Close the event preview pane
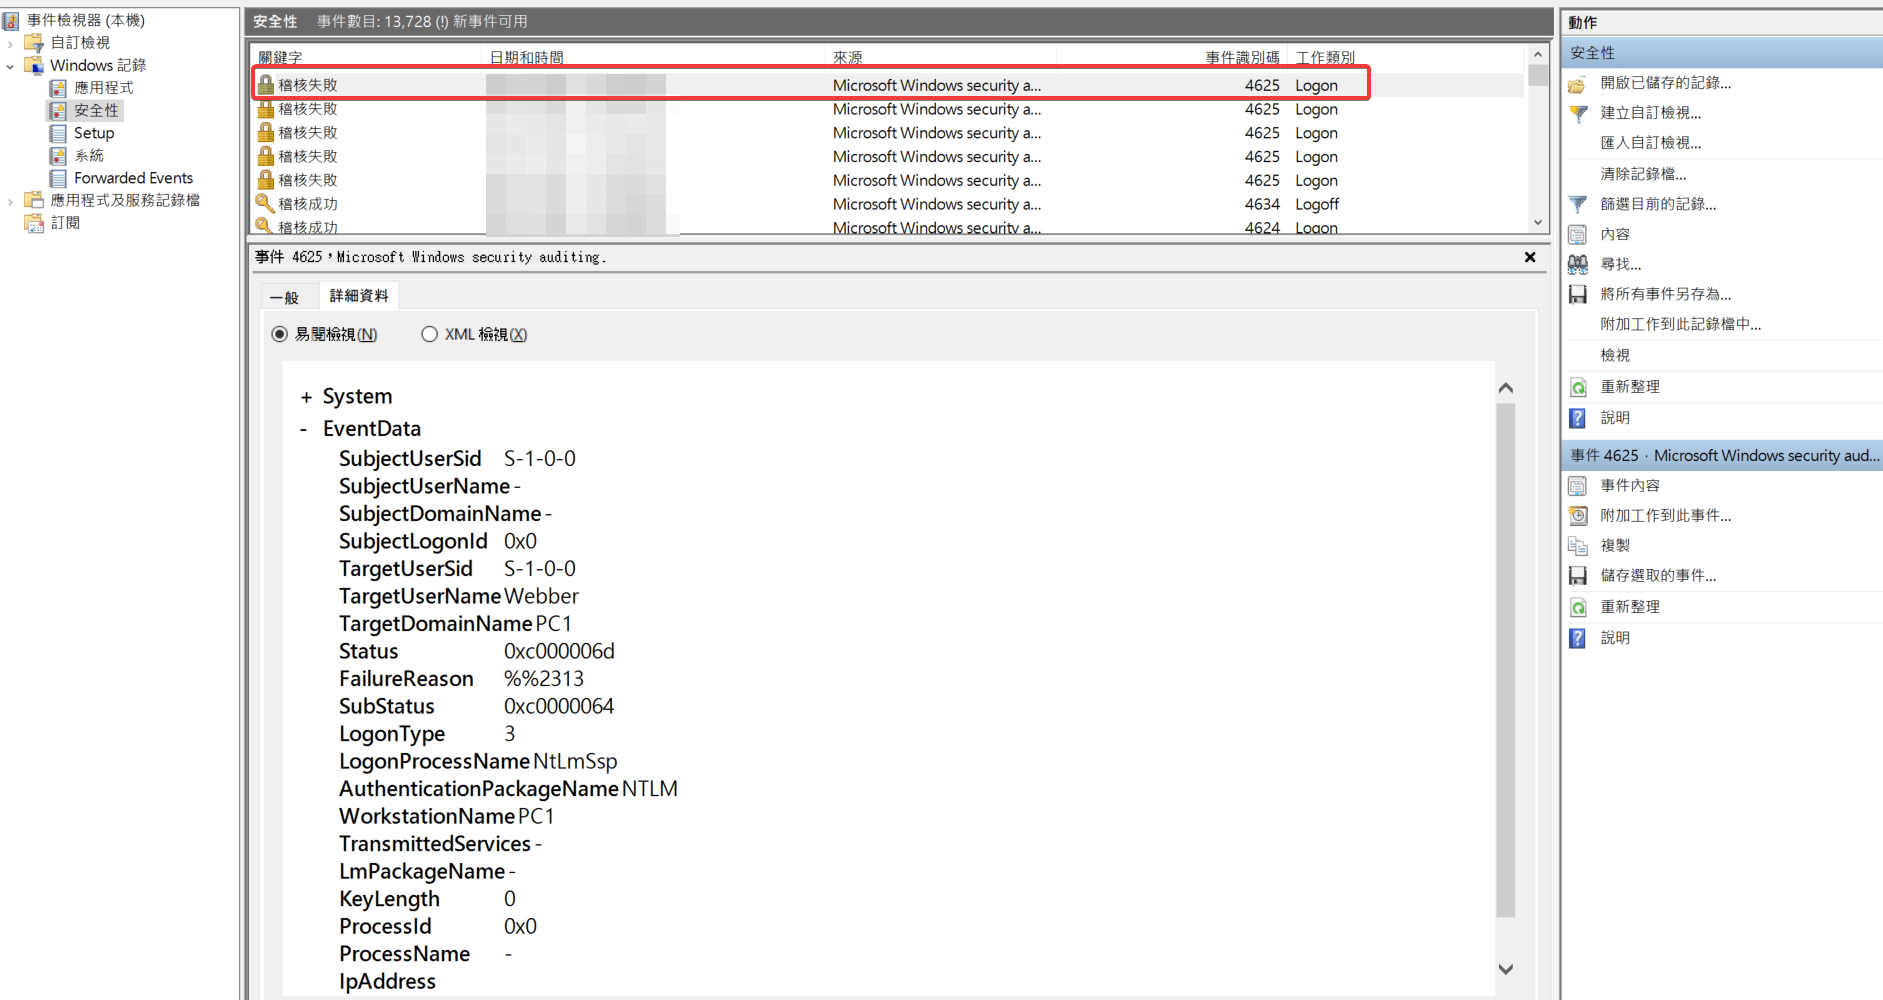 click(1529, 257)
